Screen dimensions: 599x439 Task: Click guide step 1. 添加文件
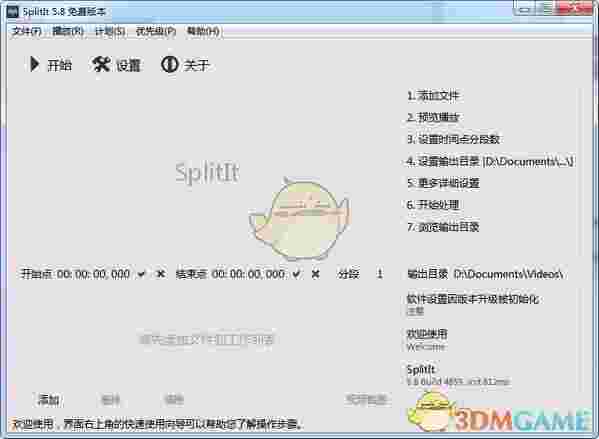click(433, 96)
